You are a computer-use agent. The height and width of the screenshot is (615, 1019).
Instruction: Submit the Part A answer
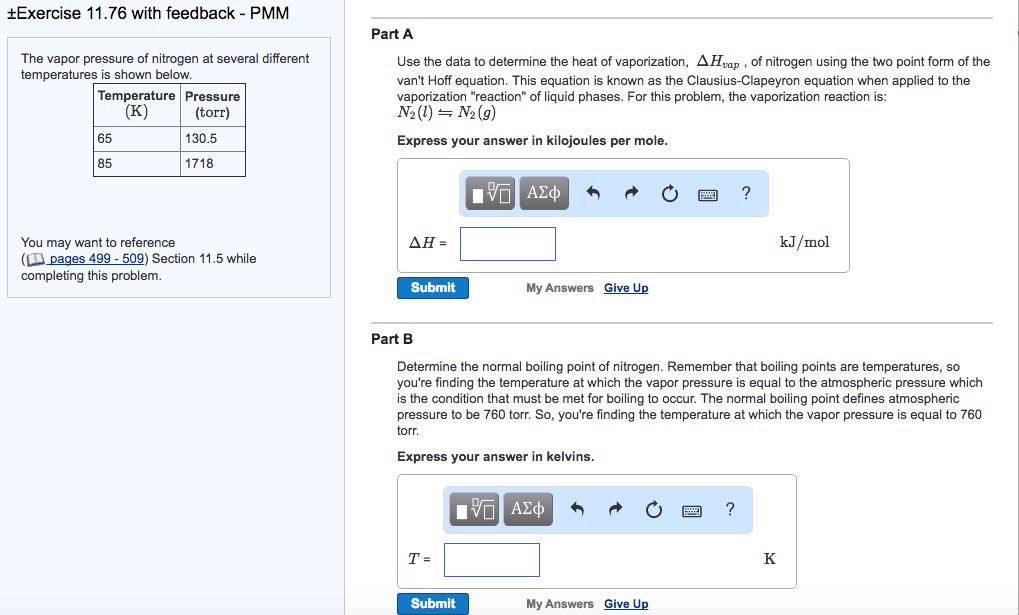(432, 288)
